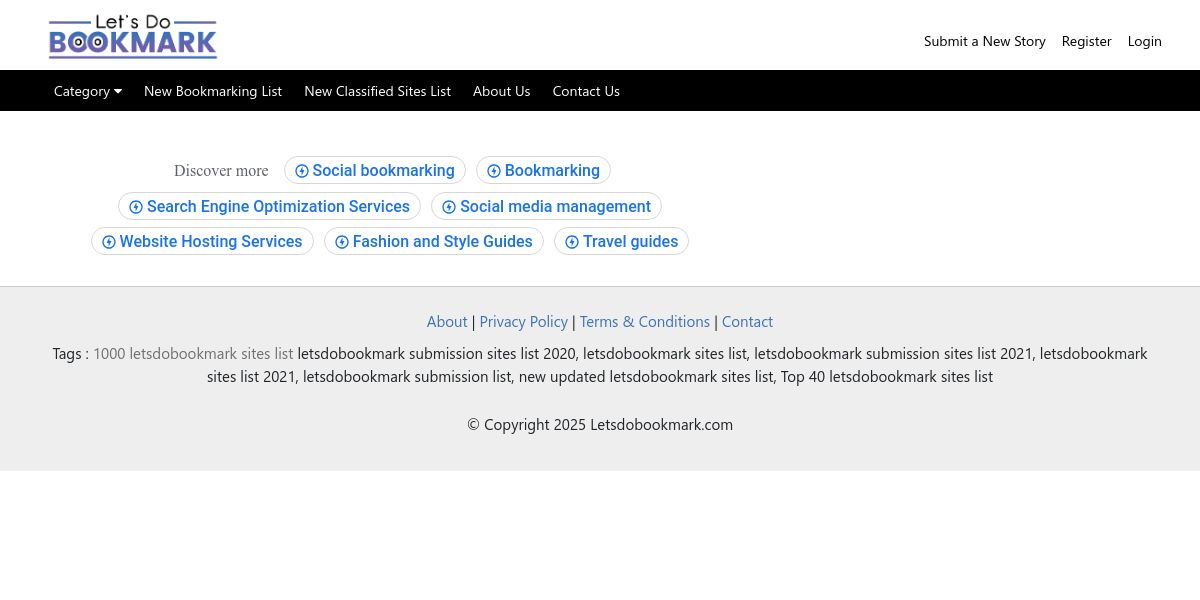Select the Social bookmarking topic chip

375,171
